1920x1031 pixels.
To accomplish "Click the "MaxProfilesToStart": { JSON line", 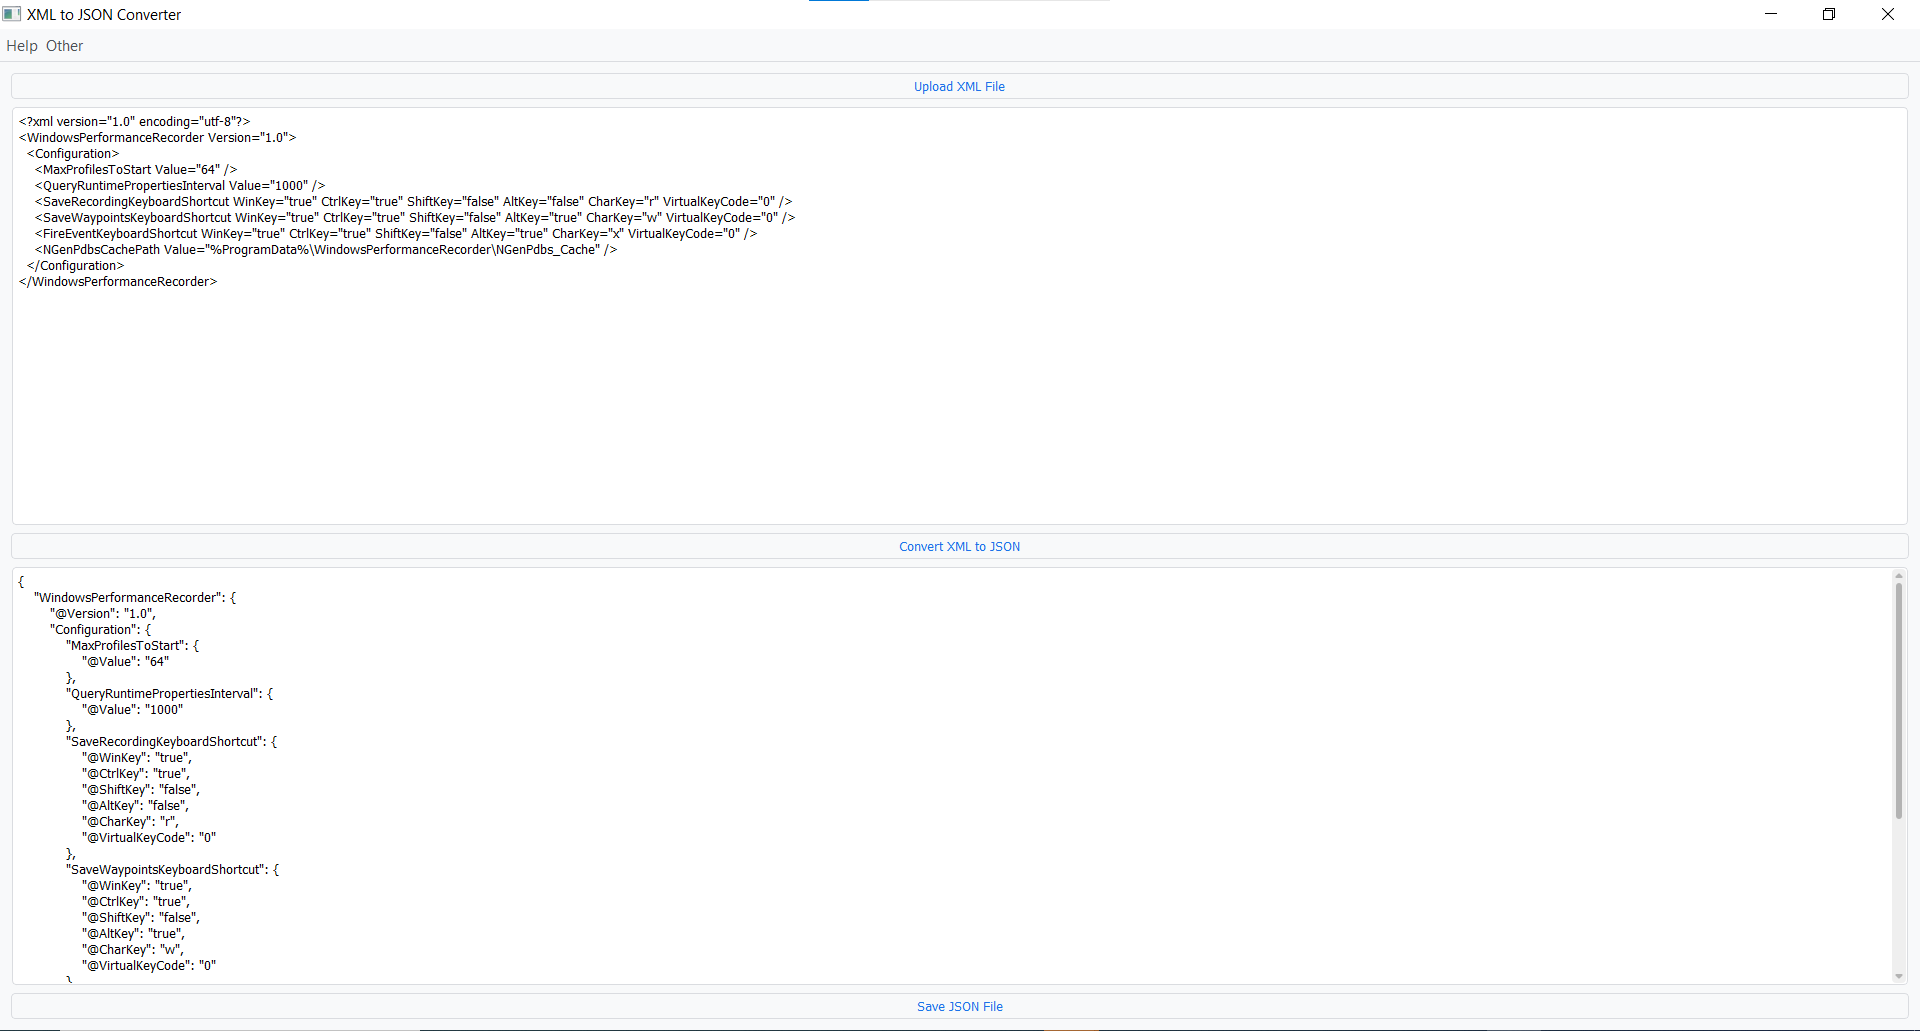I will coord(133,646).
